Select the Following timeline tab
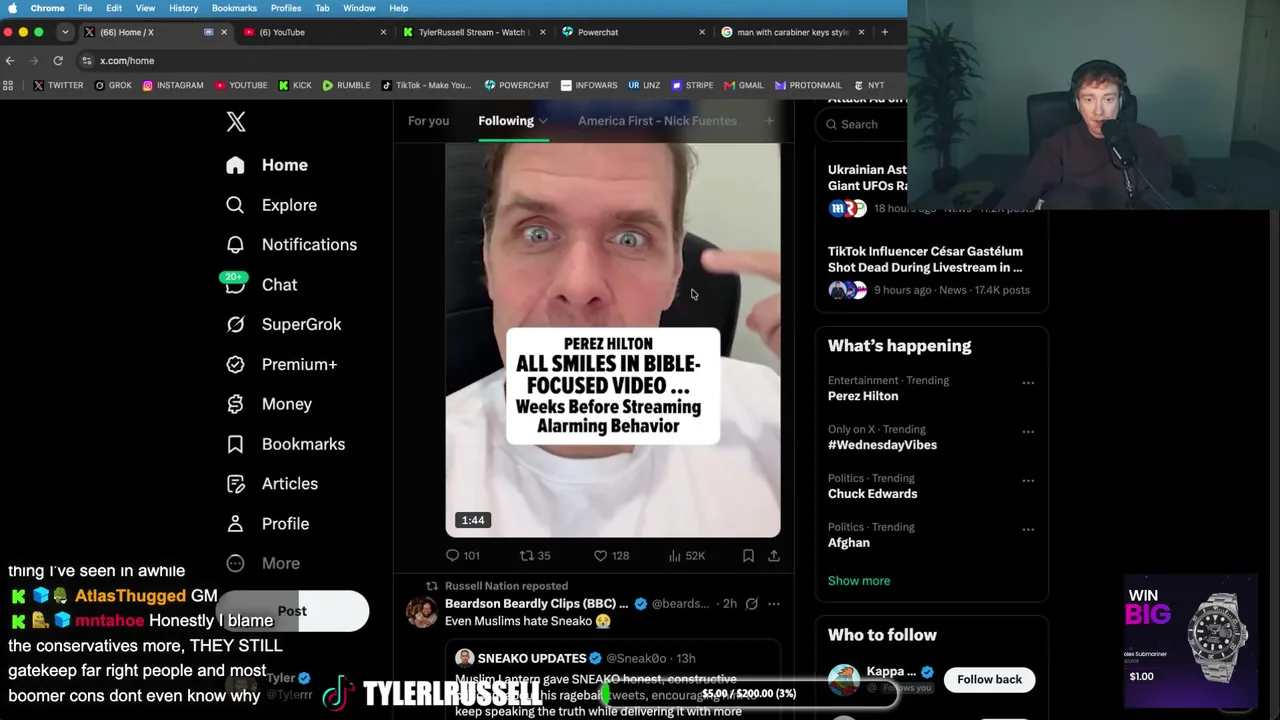 pyautogui.click(x=506, y=121)
